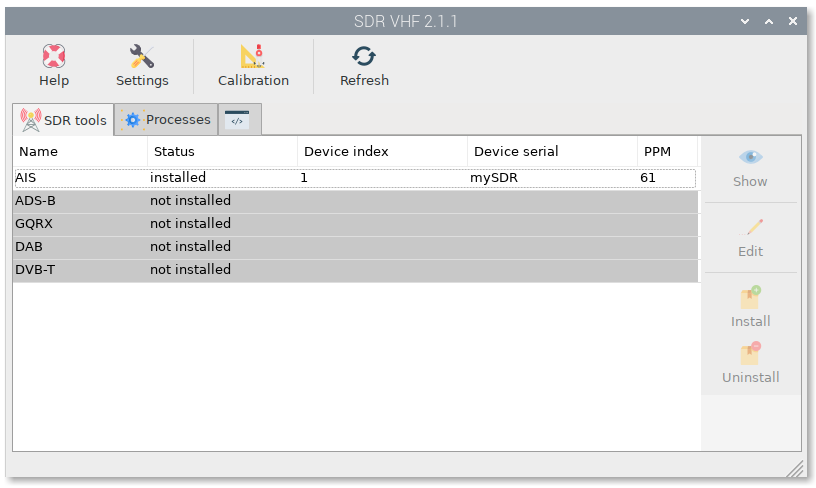Click the Install package button
The height and width of the screenshot is (488, 816).
click(x=750, y=307)
